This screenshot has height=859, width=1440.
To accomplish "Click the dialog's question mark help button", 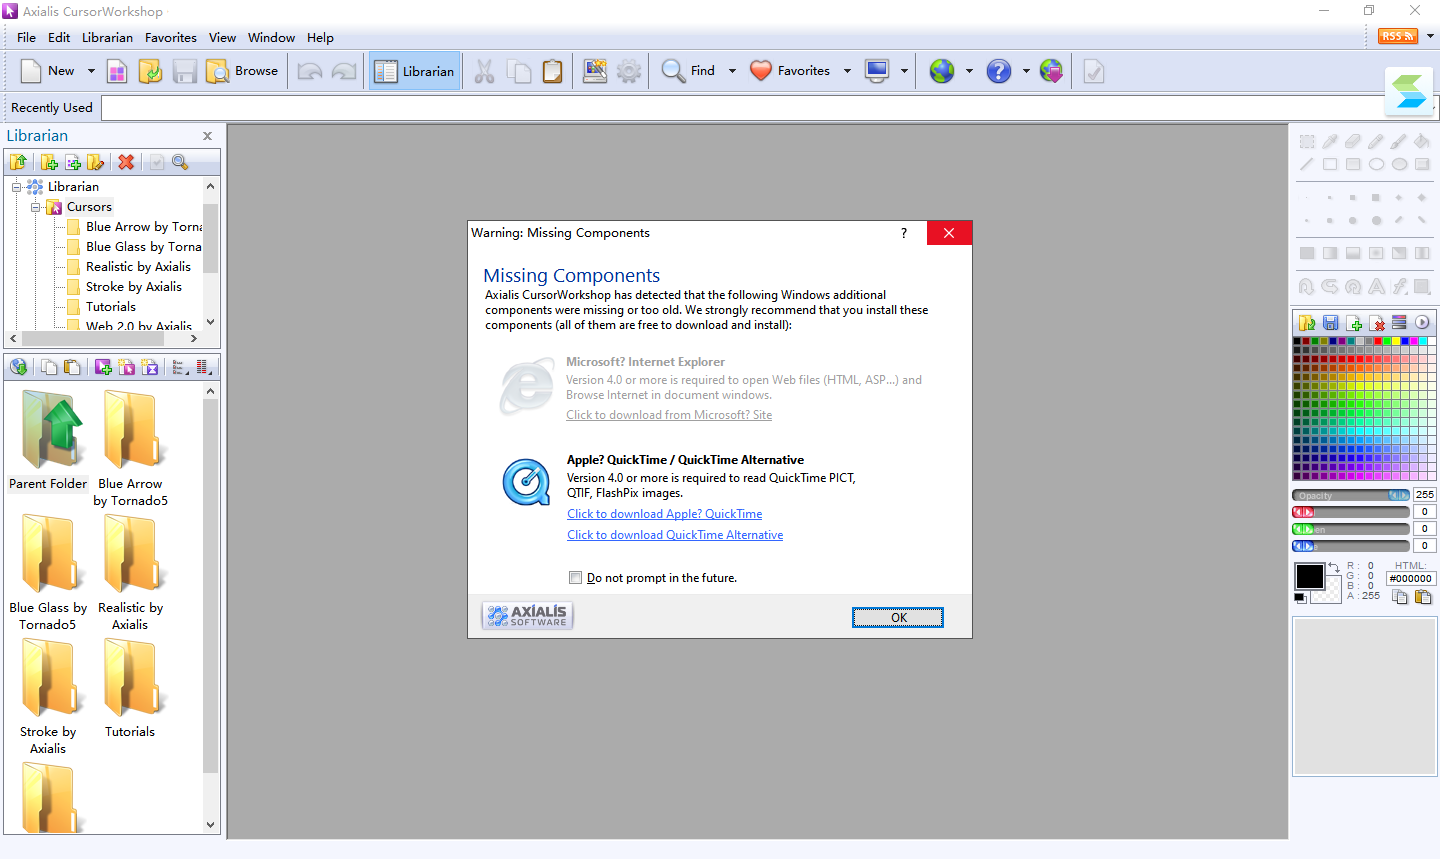I will pyautogui.click(x=904, y=233).
